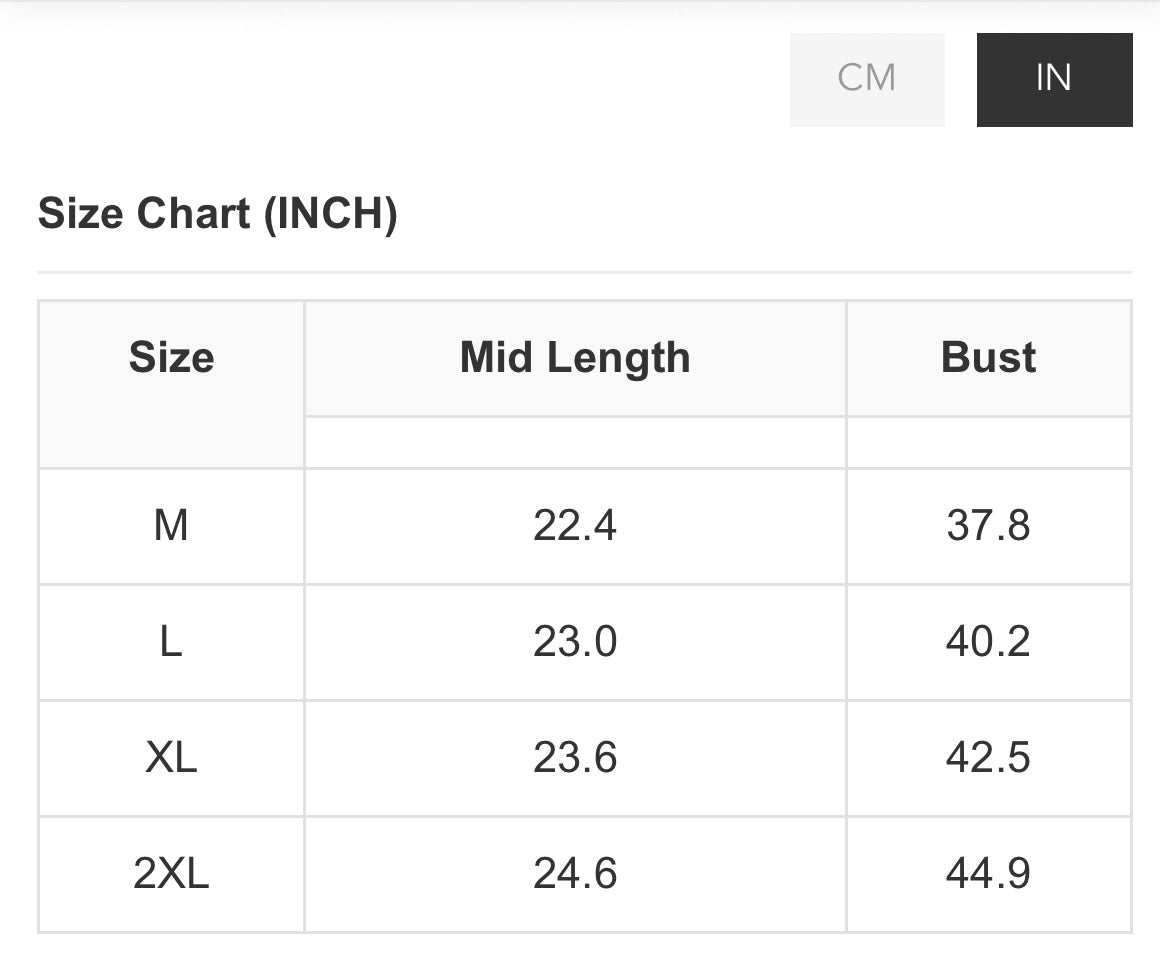The height and width of the screenshot is (978, 1160).
Task: Click the 37.8 bust value
Action: point(988,526)
